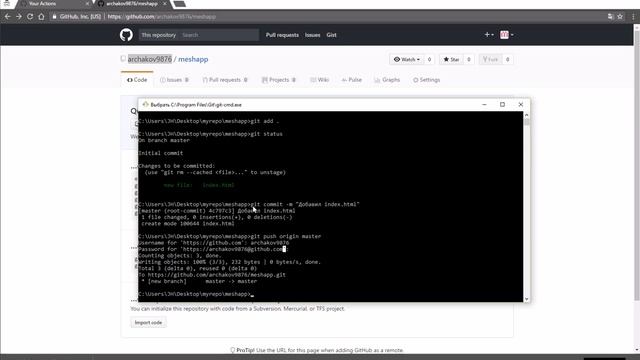Select the repository Pull requests tab
The width and height of the screenshot is (640, 360).
pos(225,80)
